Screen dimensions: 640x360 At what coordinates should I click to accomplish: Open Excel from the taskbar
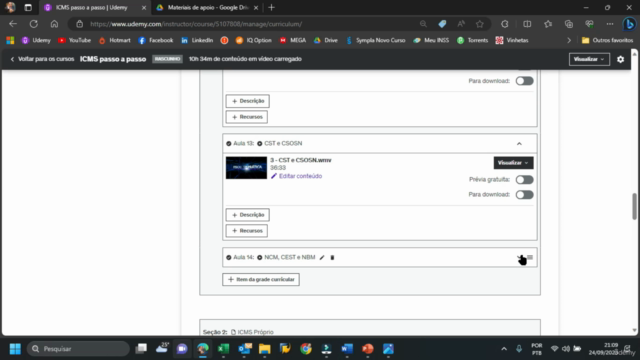[x=223, y=349]
